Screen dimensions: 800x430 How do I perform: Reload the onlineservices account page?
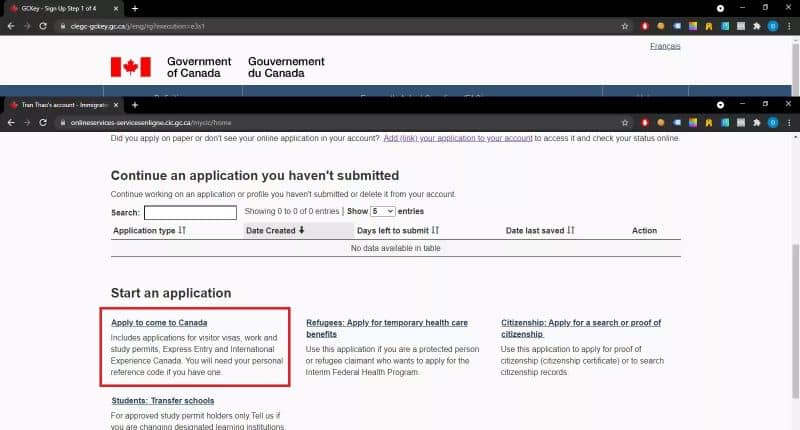(x=43, y=122)
